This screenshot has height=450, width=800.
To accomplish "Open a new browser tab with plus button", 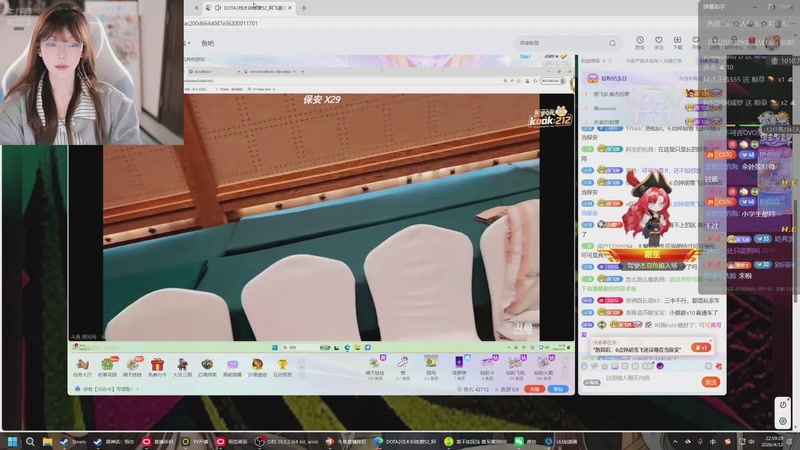I will 304,8.
